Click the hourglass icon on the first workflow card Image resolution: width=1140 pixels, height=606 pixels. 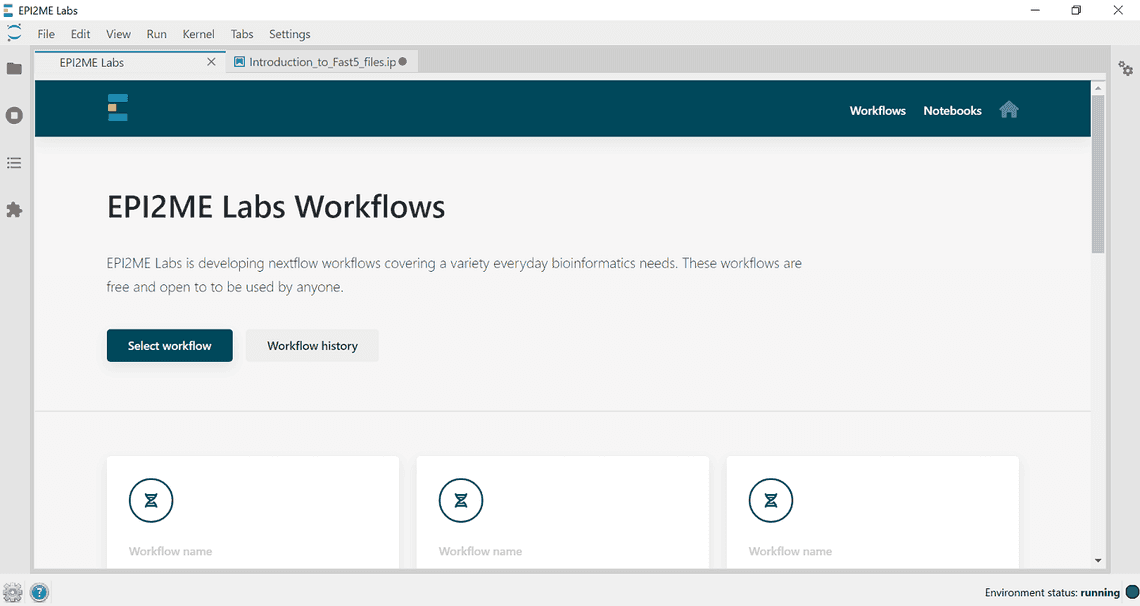click(151, 500)
